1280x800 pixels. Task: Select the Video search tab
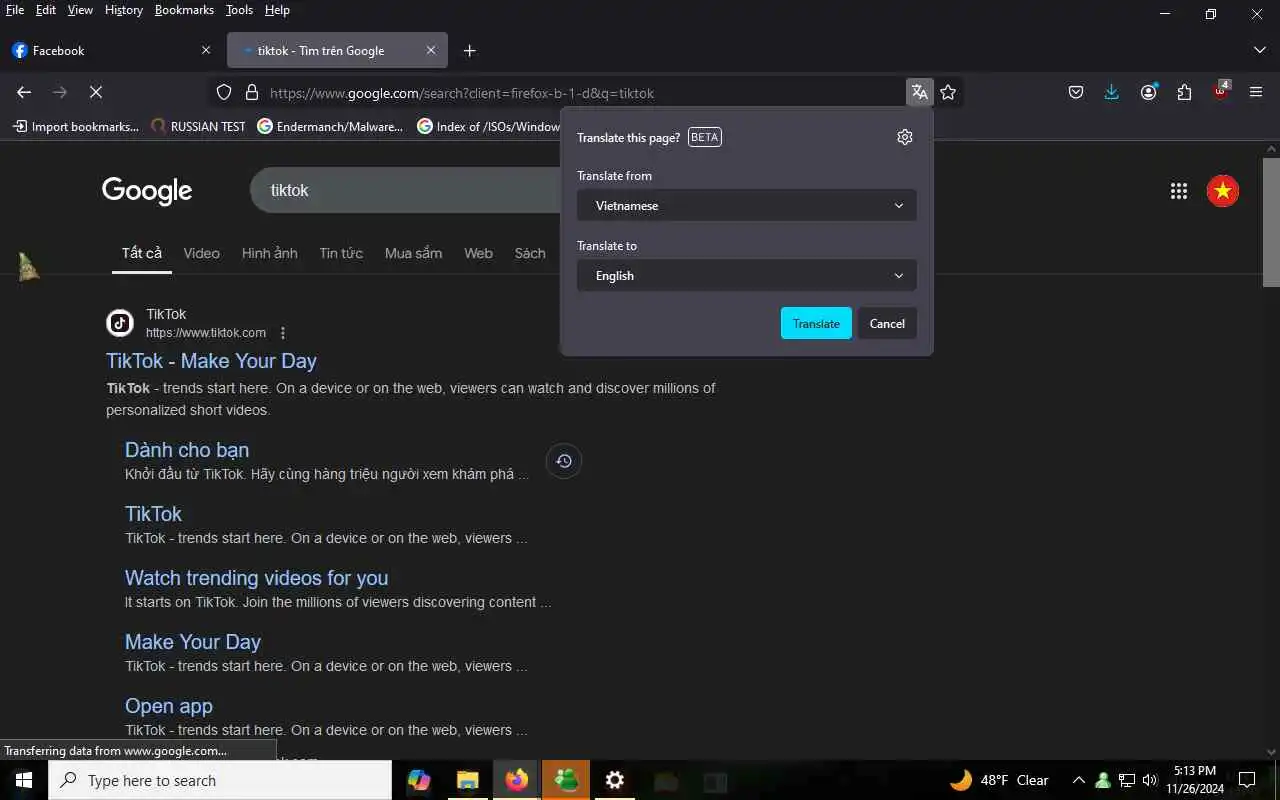point(201,253)
